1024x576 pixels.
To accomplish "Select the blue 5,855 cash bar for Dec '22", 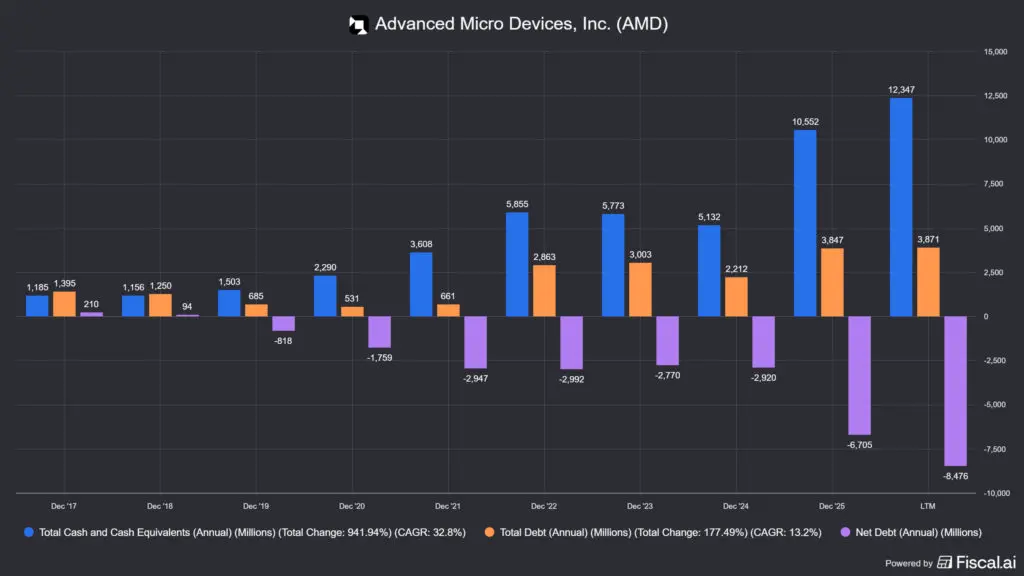I will [517, 264].
